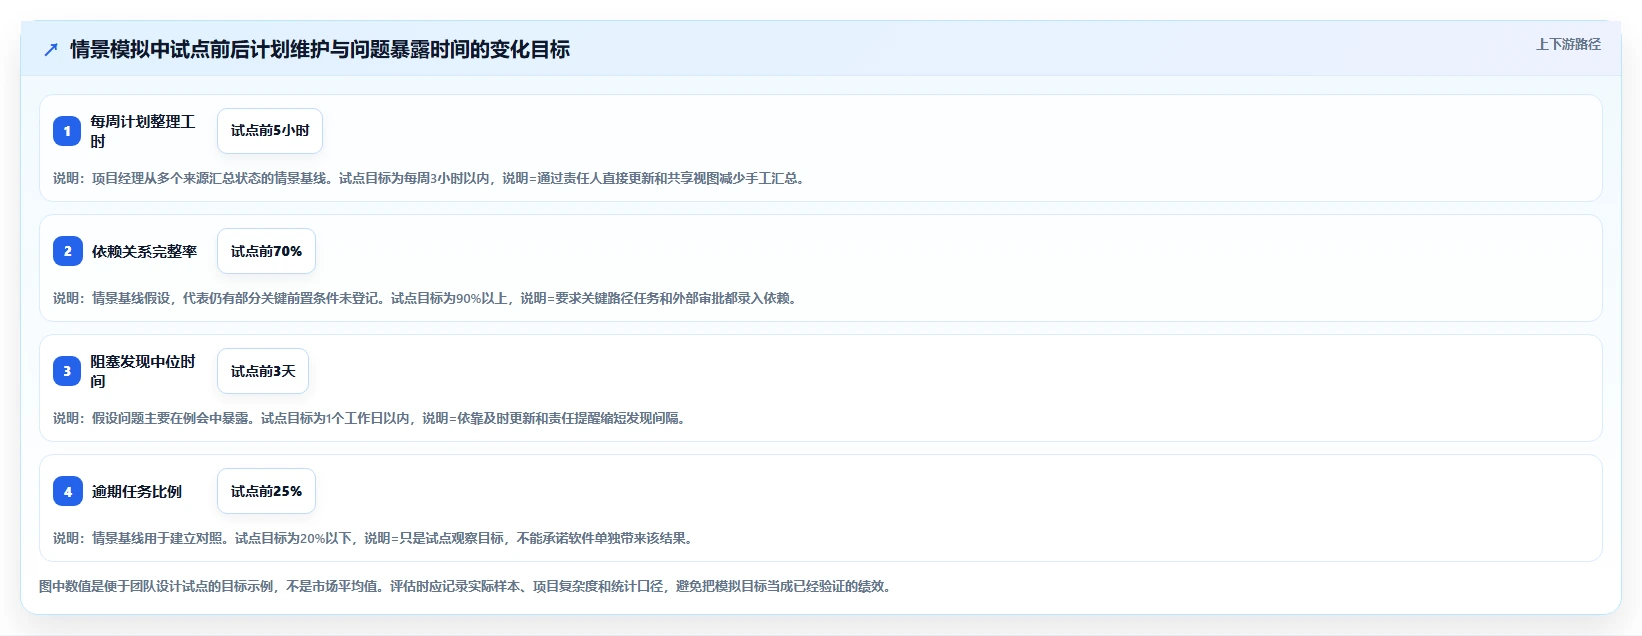Click the note starting 说明：情景基线用于建立对照
Screen dimensions: 1642x636
click(375, 538)
